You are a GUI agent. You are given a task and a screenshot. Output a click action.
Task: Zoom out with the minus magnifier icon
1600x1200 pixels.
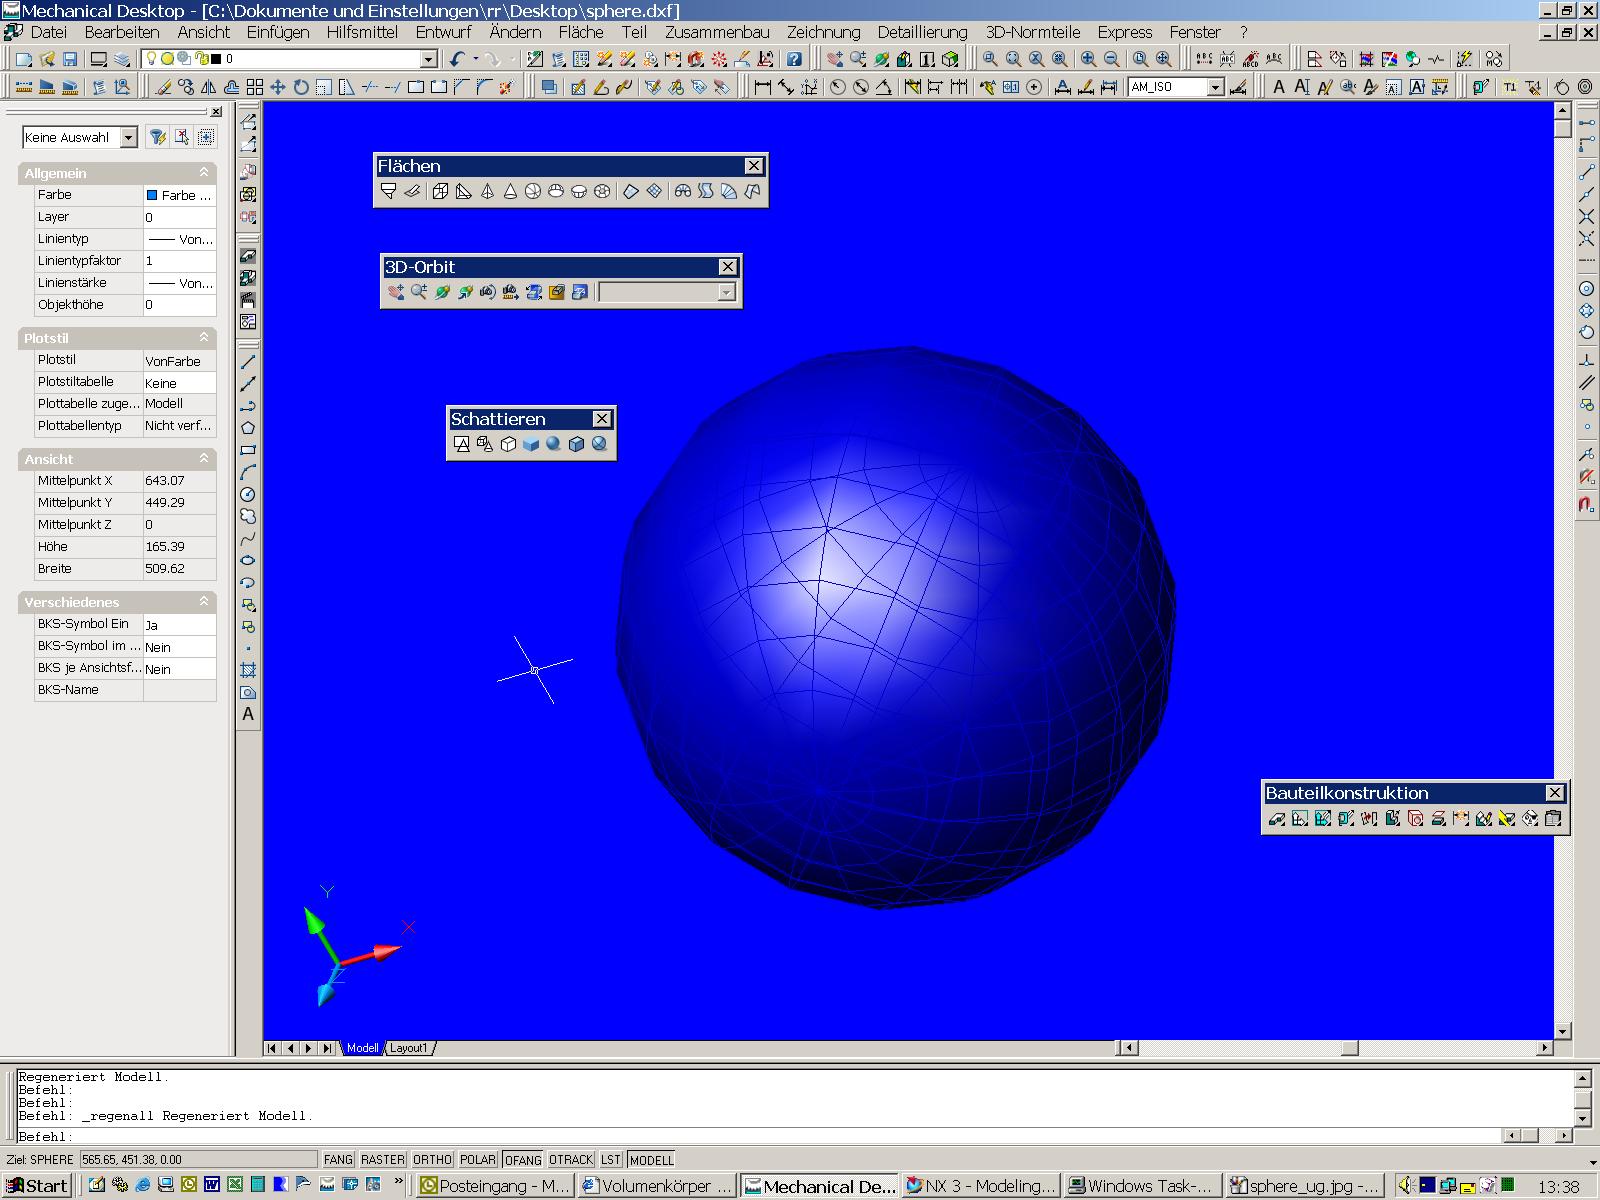point(1111,59)
